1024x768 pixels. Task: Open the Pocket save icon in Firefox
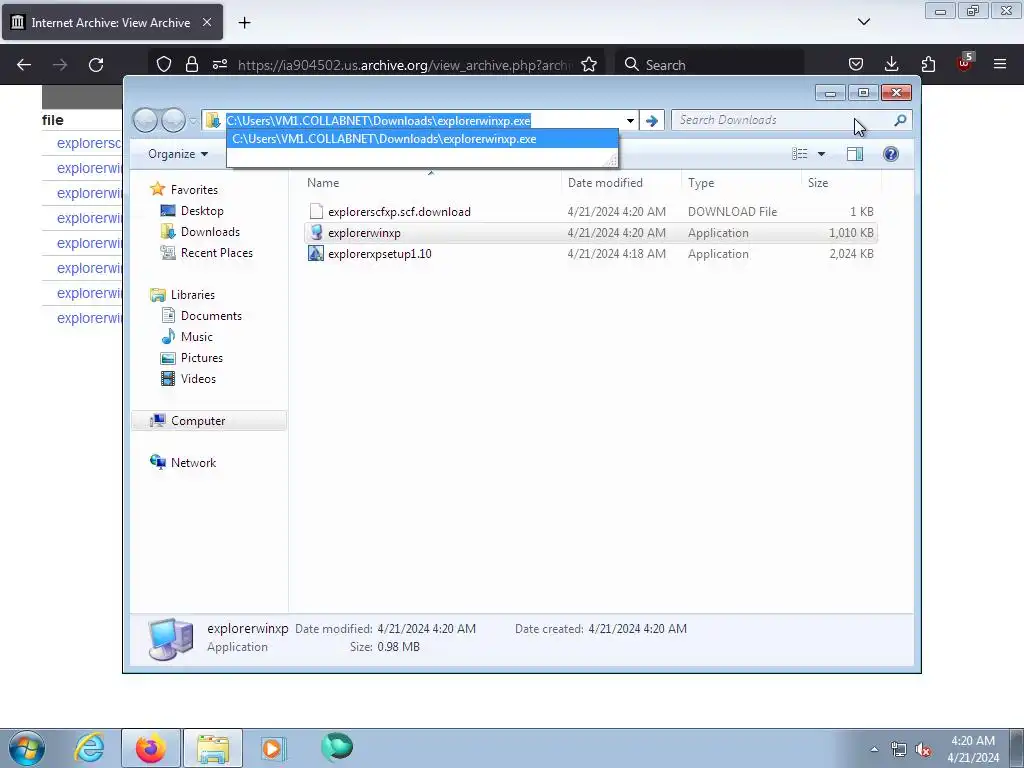(856, 64)
